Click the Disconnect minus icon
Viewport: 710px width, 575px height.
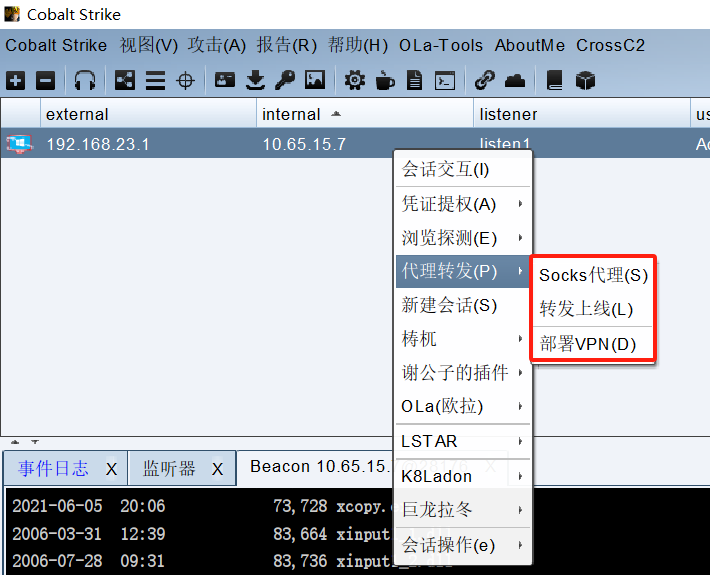pyautogui.click(x=45, y=81)
